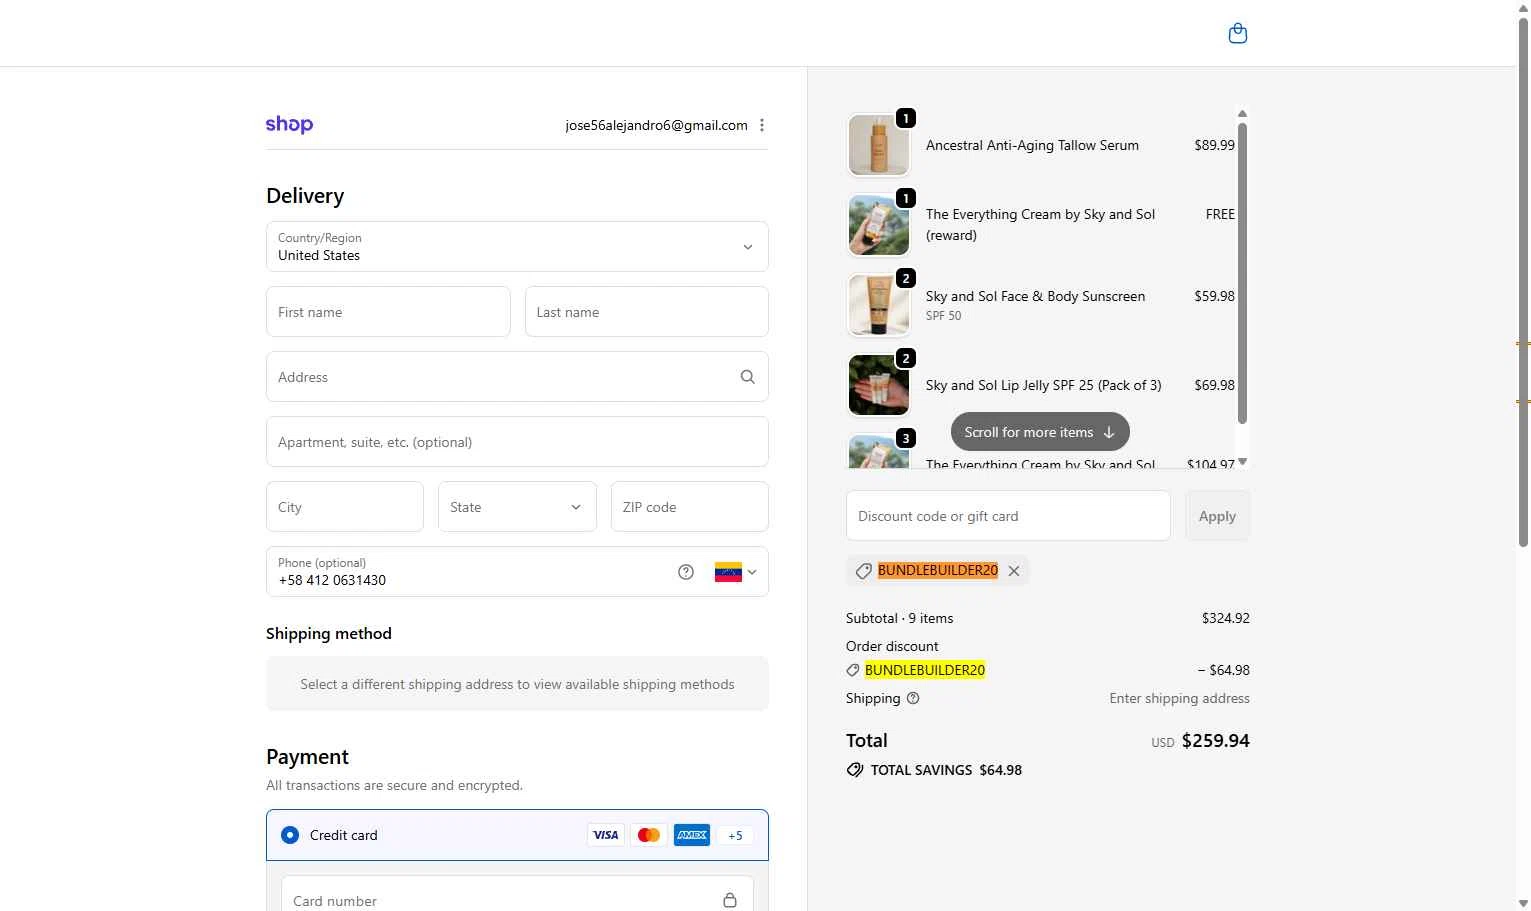Open the Country/Region dropdown
Image resolution: width=1531 pixels, height=911 pixels.
pos(517,247)
